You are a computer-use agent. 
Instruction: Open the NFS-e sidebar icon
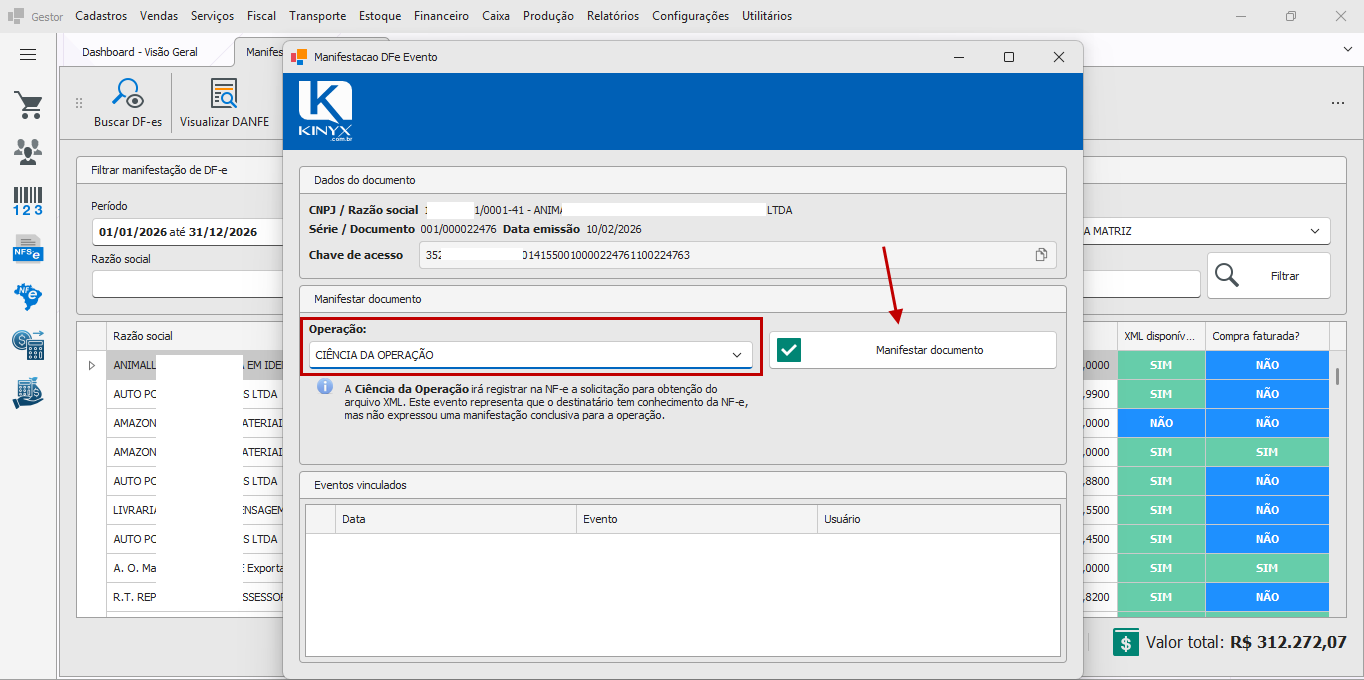pyautogui.click(x=28, y=248)
